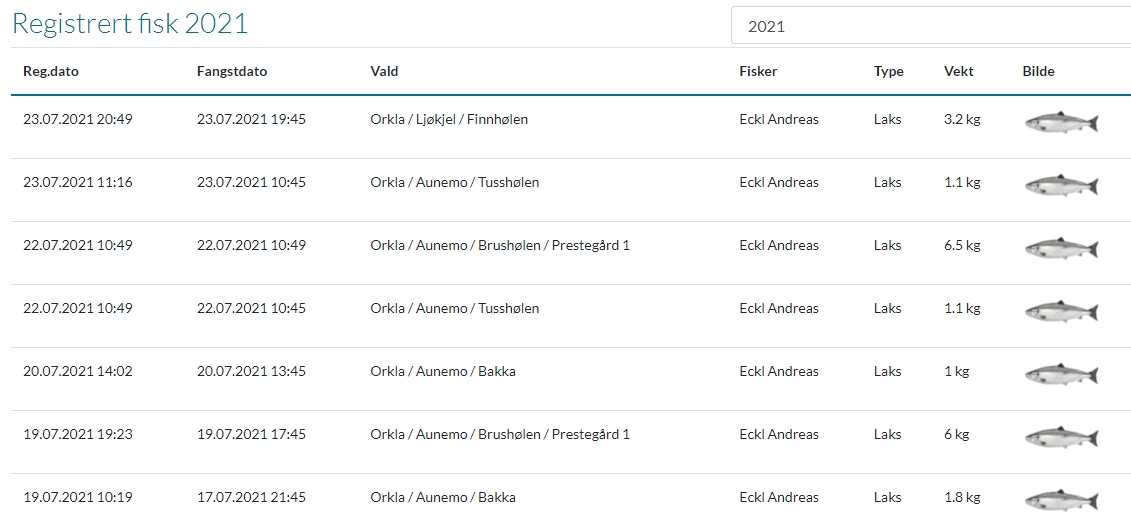This screenshot has width=1131, height=526.
Task: Open fish image for 6.5 kg catch
Action: pos(1061,248)
